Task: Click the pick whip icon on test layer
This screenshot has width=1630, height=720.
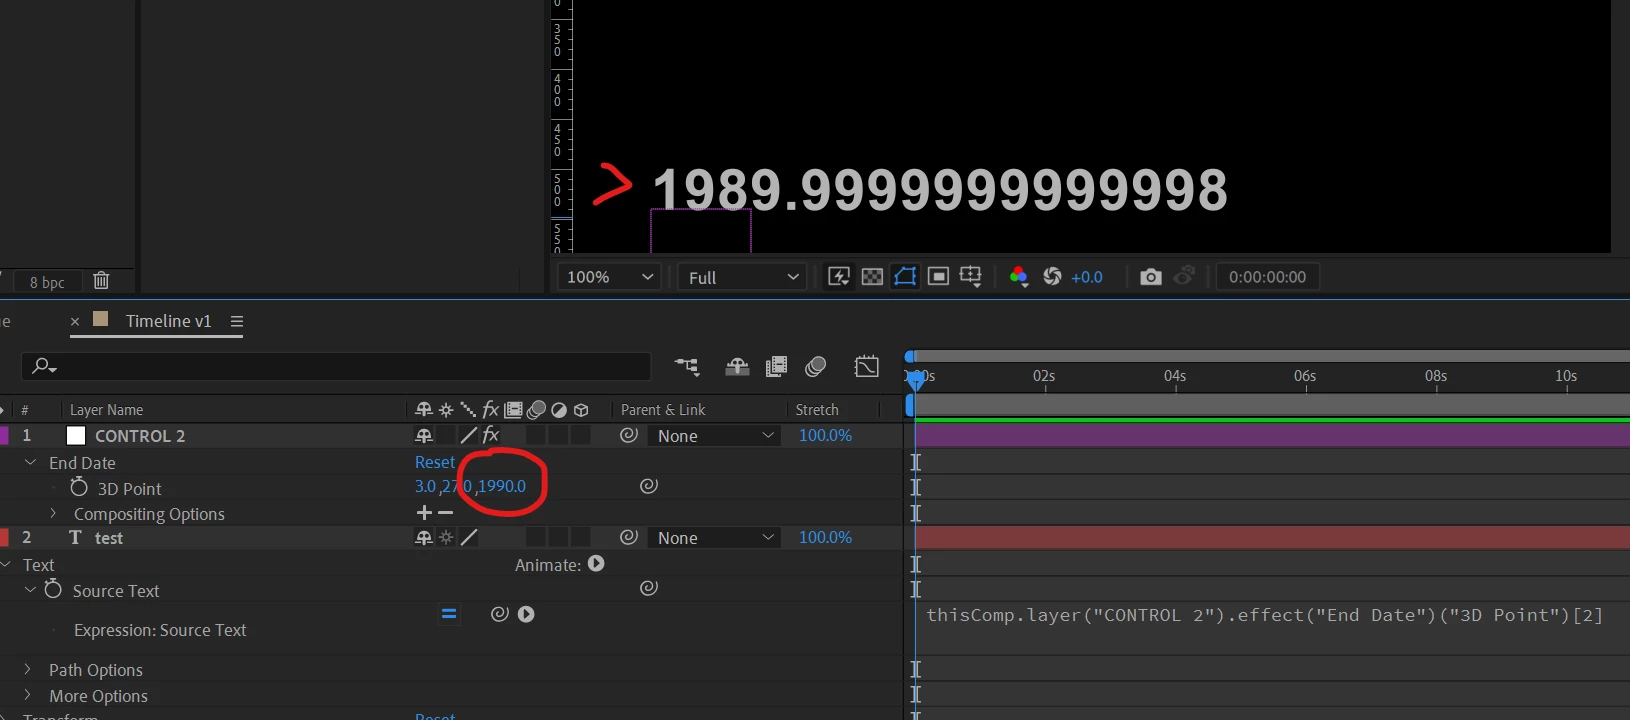Action: (x=629, y=537)
